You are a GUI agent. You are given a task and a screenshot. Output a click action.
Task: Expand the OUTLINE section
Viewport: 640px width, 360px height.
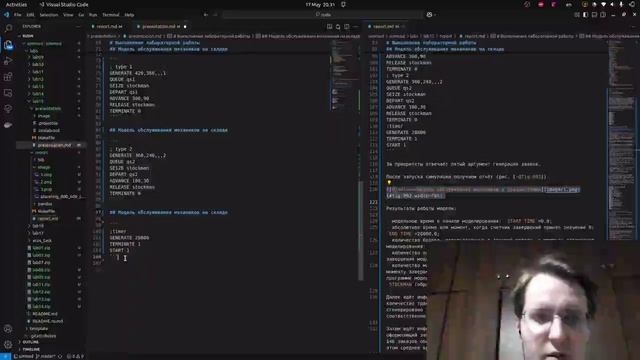pos(31,342)
